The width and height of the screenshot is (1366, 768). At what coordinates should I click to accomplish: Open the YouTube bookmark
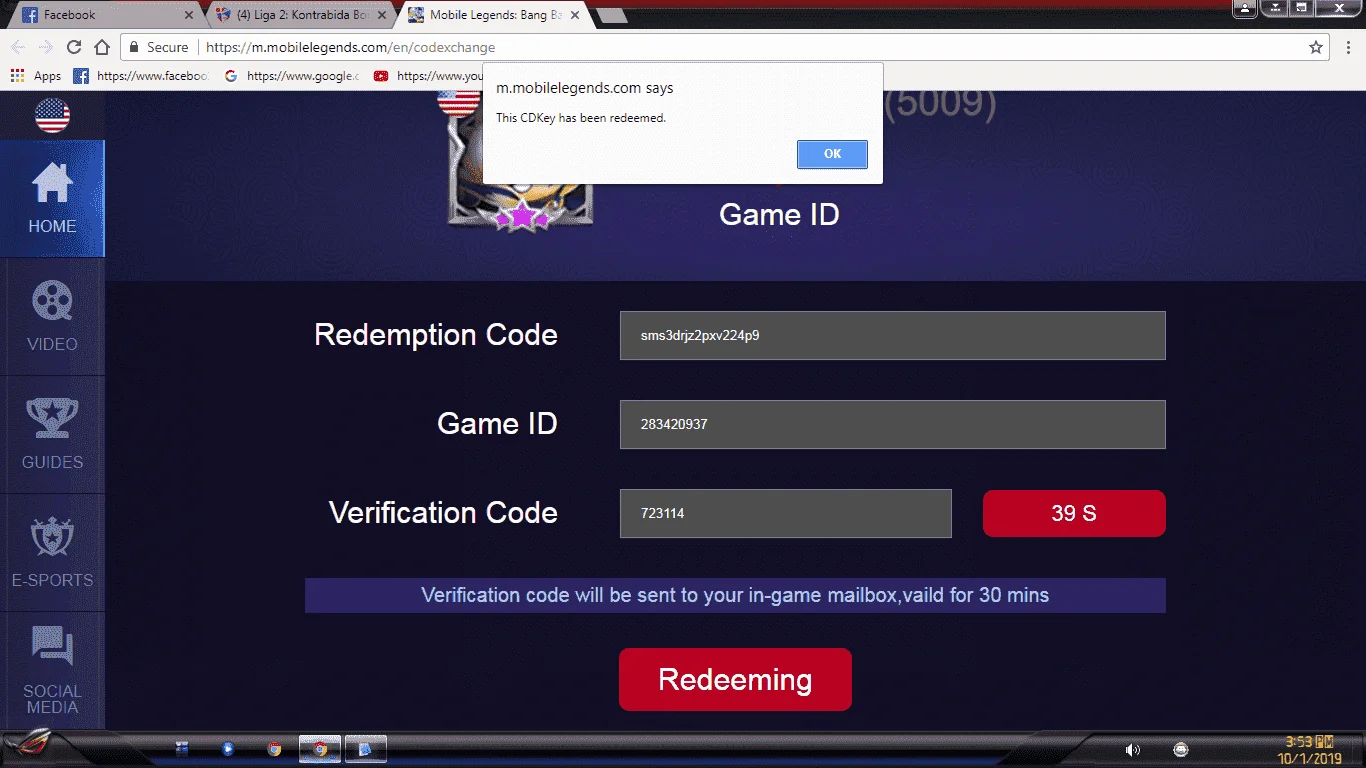click(x=428, y=76)
